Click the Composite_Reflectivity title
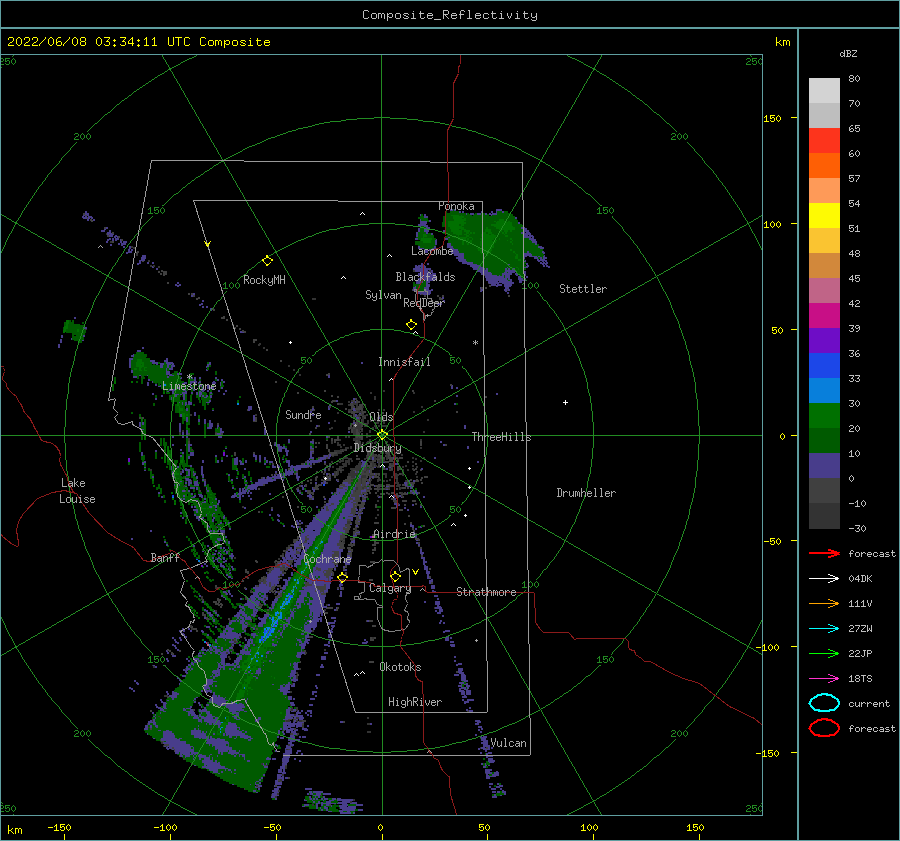The image size is (900, 841). pyautogui.click(x=450, y=15)
